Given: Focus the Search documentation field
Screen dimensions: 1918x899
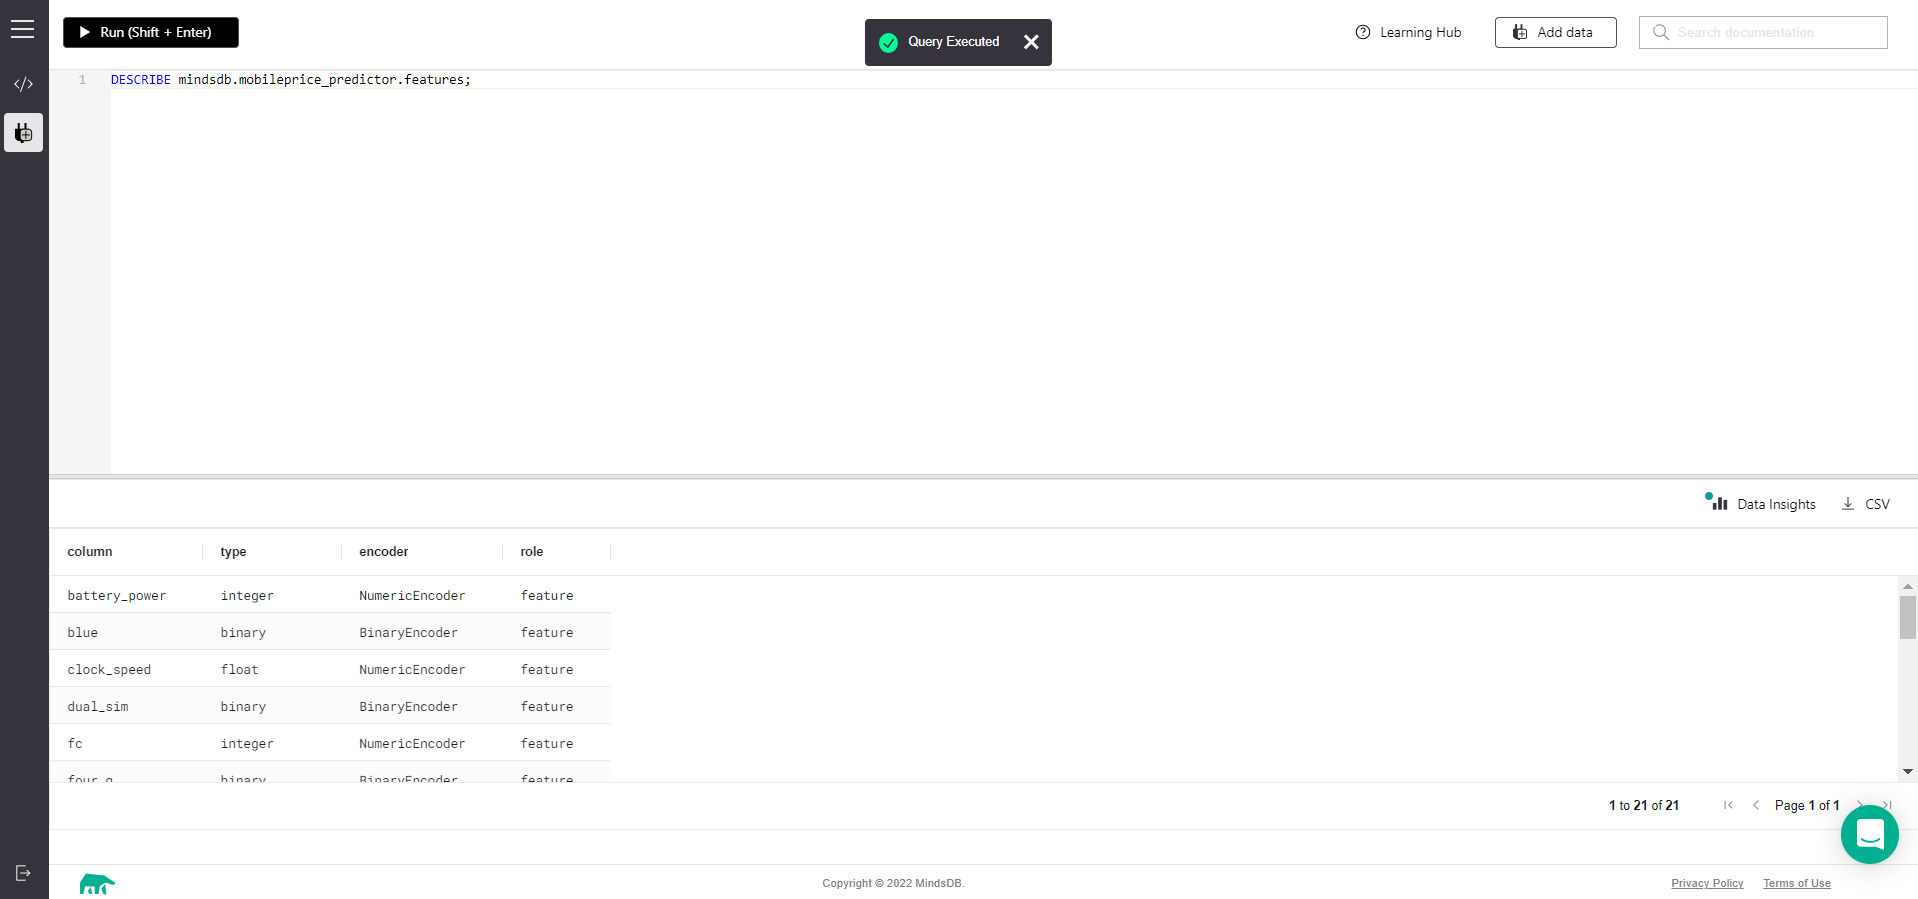Looking at the screenshot, I should coord(1763,32).
